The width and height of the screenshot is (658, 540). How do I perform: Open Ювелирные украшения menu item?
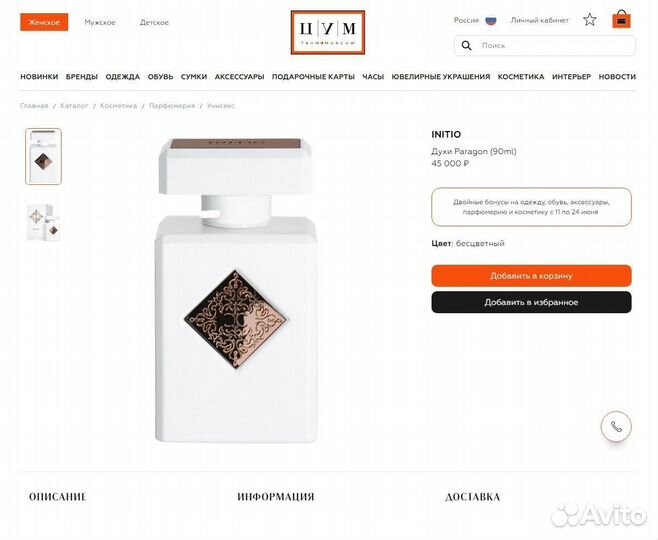click(x=441, y=76)
